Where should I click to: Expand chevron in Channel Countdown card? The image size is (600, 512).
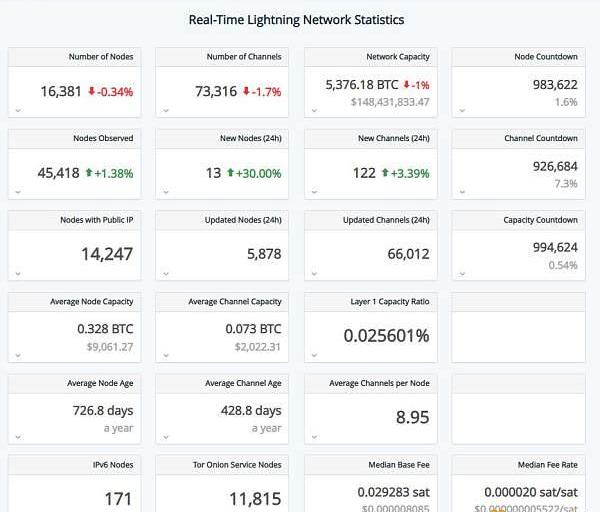click(462, 192)
